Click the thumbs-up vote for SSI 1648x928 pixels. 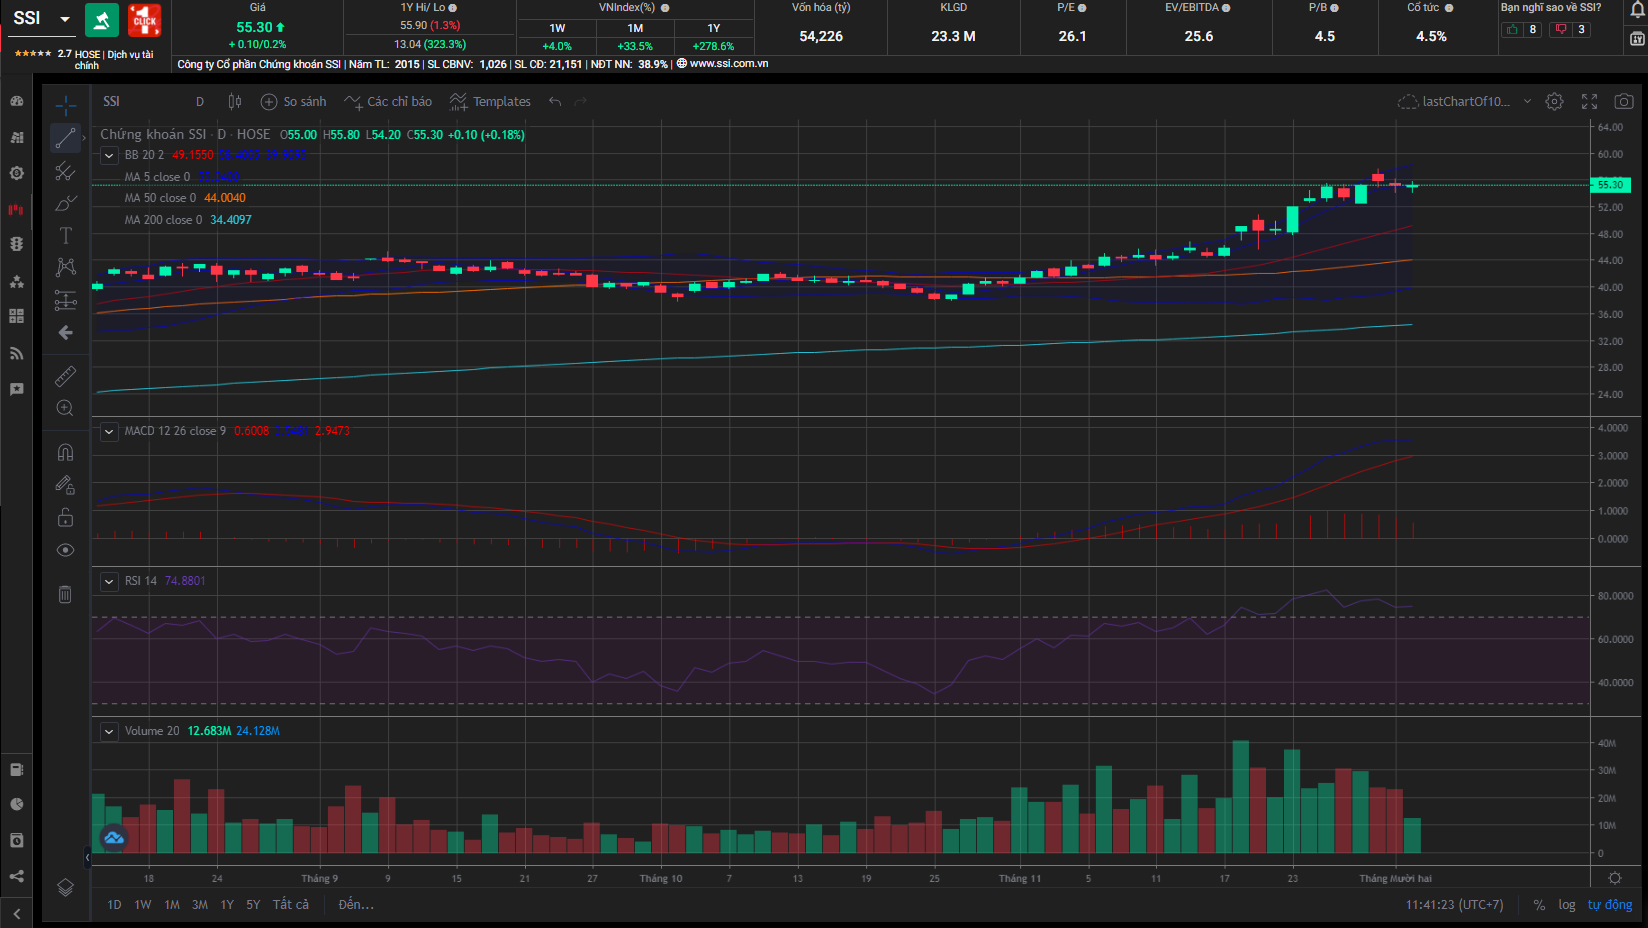point(1512,30)
